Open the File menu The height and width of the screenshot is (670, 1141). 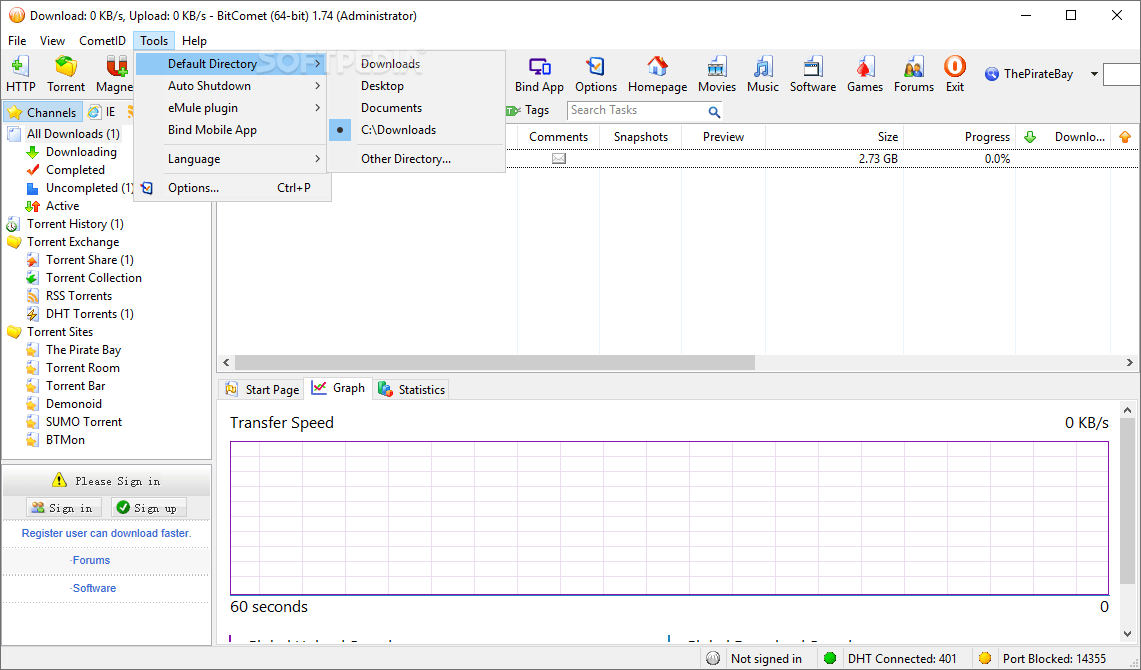point(17,41)
